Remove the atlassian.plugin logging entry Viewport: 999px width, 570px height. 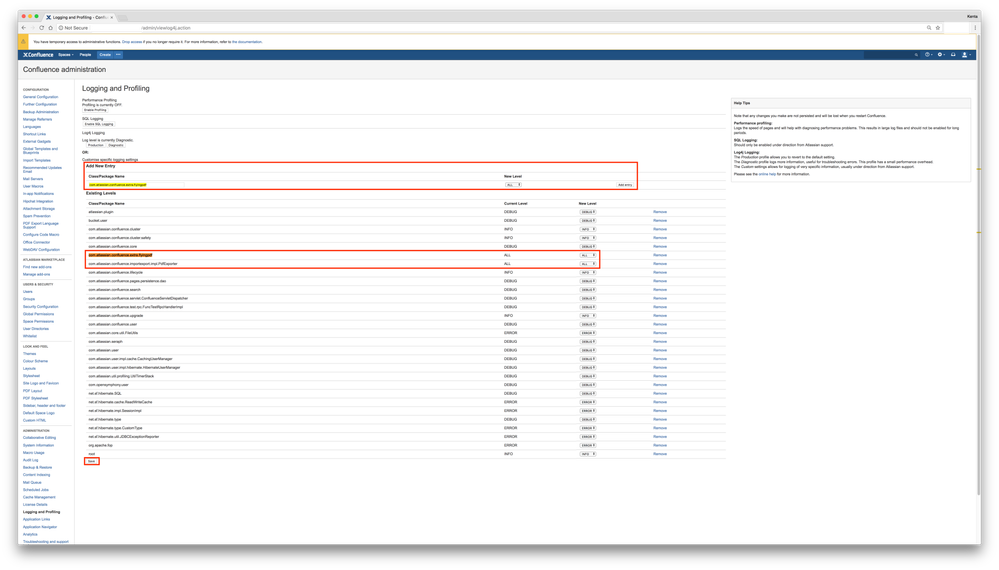pos(660,212)
